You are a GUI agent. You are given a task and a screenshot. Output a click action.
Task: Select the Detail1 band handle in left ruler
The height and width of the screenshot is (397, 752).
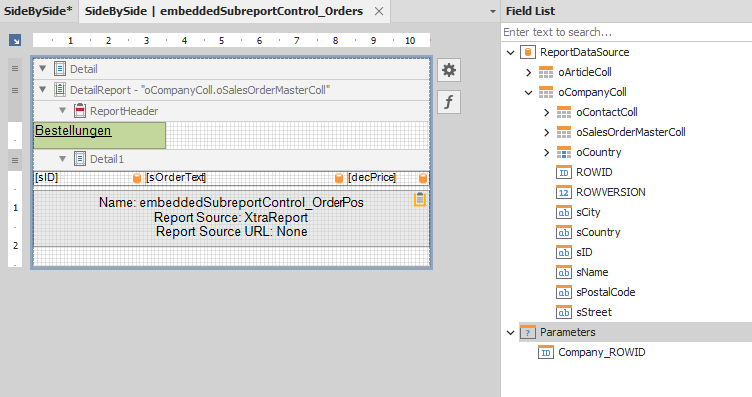(x=15, y=160)
